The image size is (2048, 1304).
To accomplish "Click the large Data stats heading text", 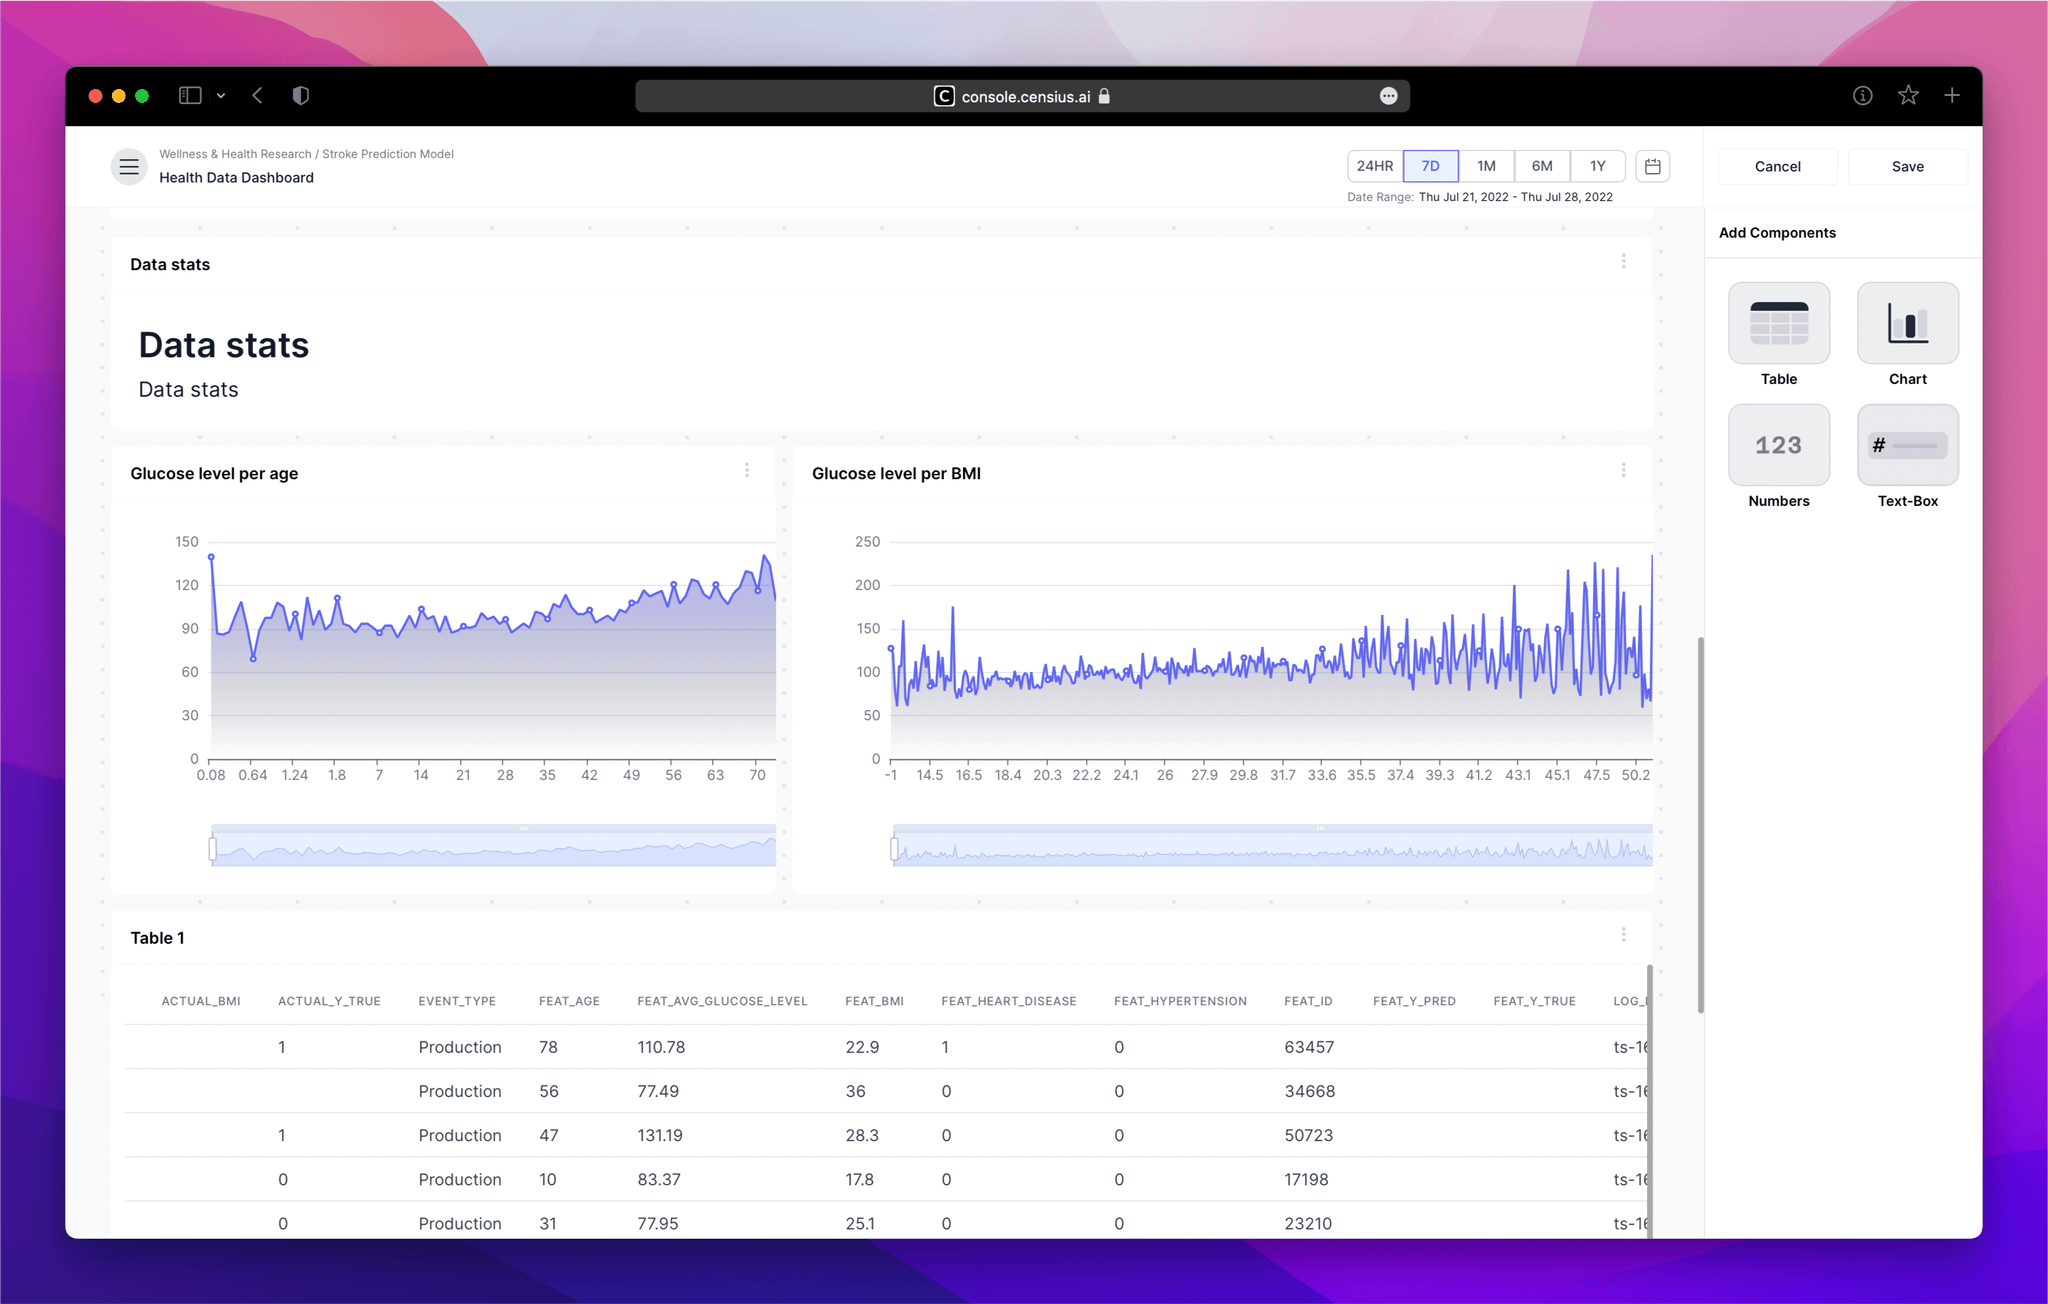I will click(x=224, y=345).
